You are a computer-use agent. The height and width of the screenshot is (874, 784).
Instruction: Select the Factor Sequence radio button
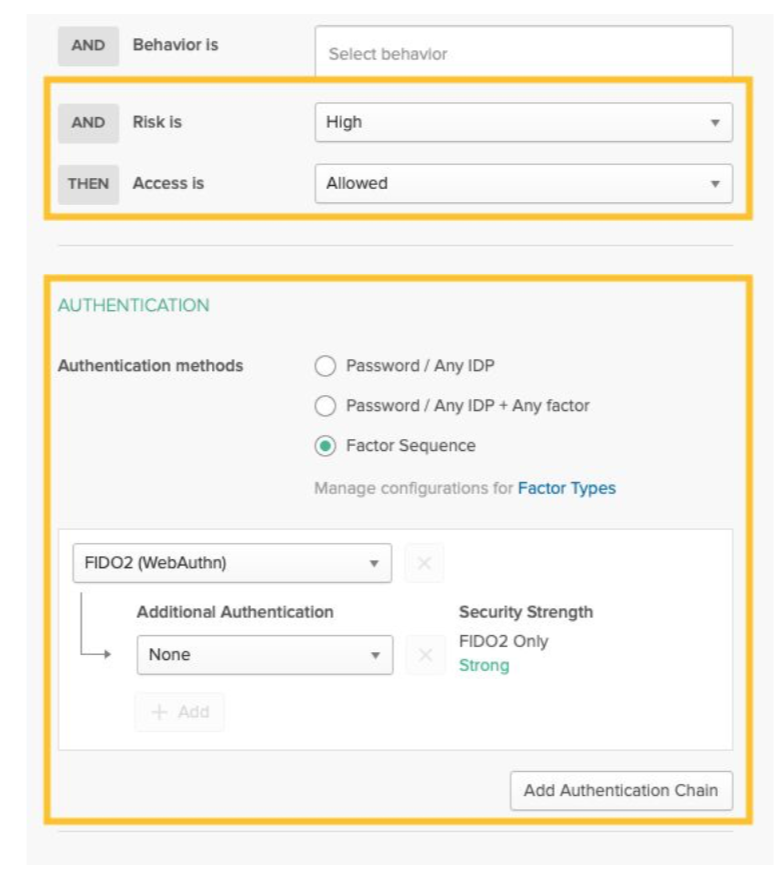pyautogui.click(x=325, y=446)
